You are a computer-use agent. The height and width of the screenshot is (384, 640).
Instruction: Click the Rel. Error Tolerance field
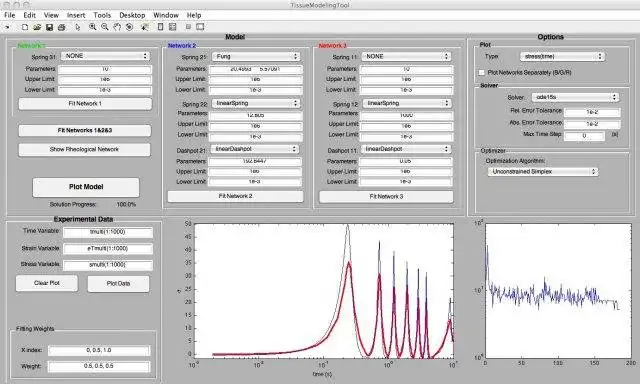click(592, 112)
